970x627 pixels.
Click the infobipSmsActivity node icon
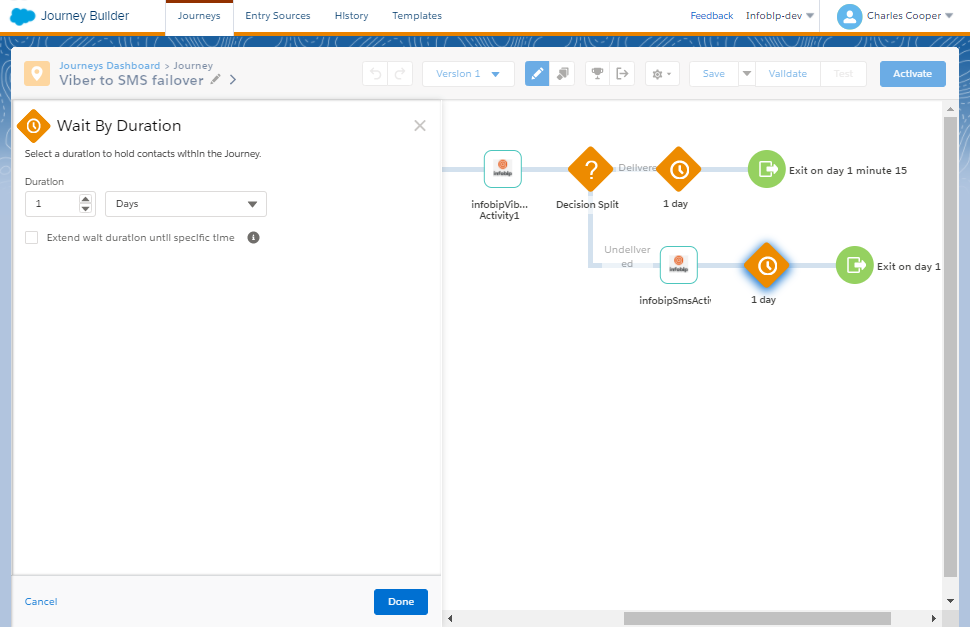pos(678,266)
